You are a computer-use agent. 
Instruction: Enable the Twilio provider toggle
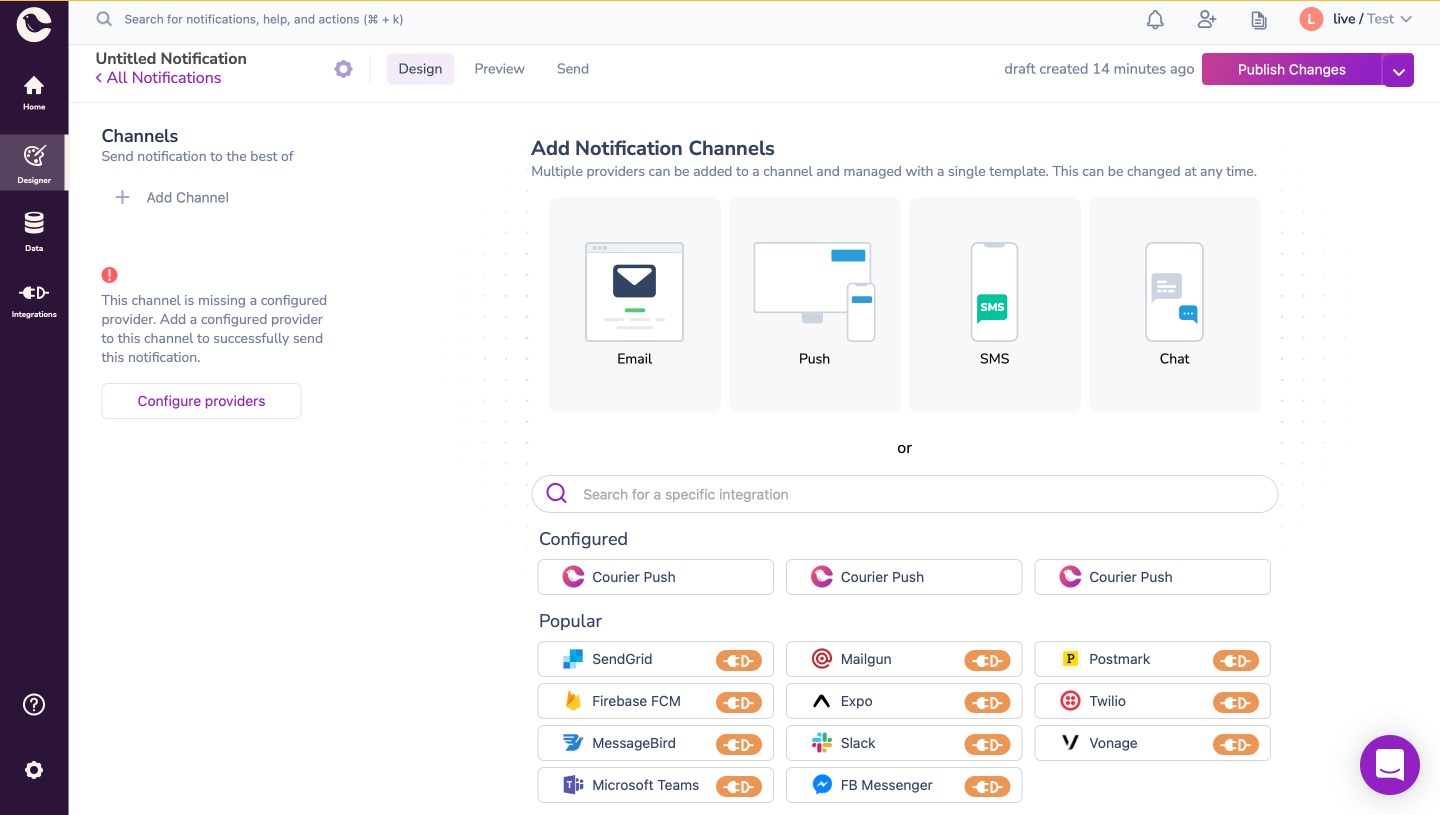[1235, 702]
